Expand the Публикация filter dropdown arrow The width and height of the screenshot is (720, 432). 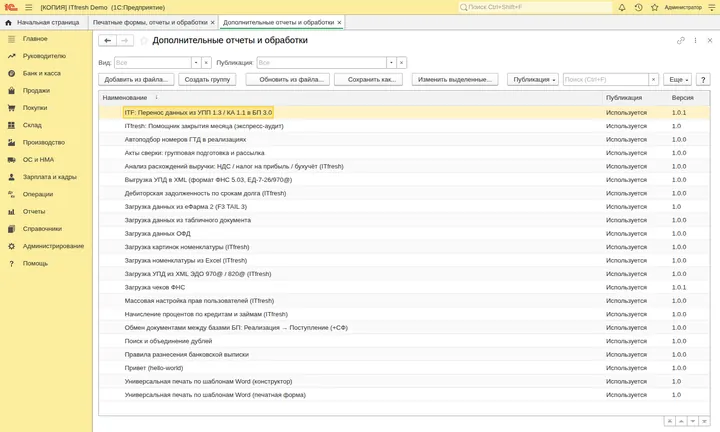(391, 62)
